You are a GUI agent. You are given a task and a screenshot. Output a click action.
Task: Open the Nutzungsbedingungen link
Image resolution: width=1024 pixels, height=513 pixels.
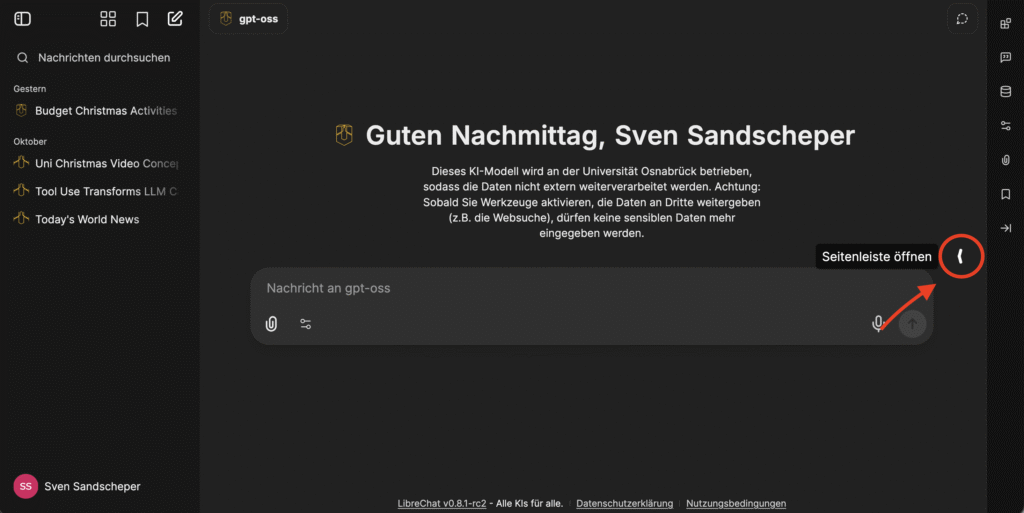(x=736, y=503)
